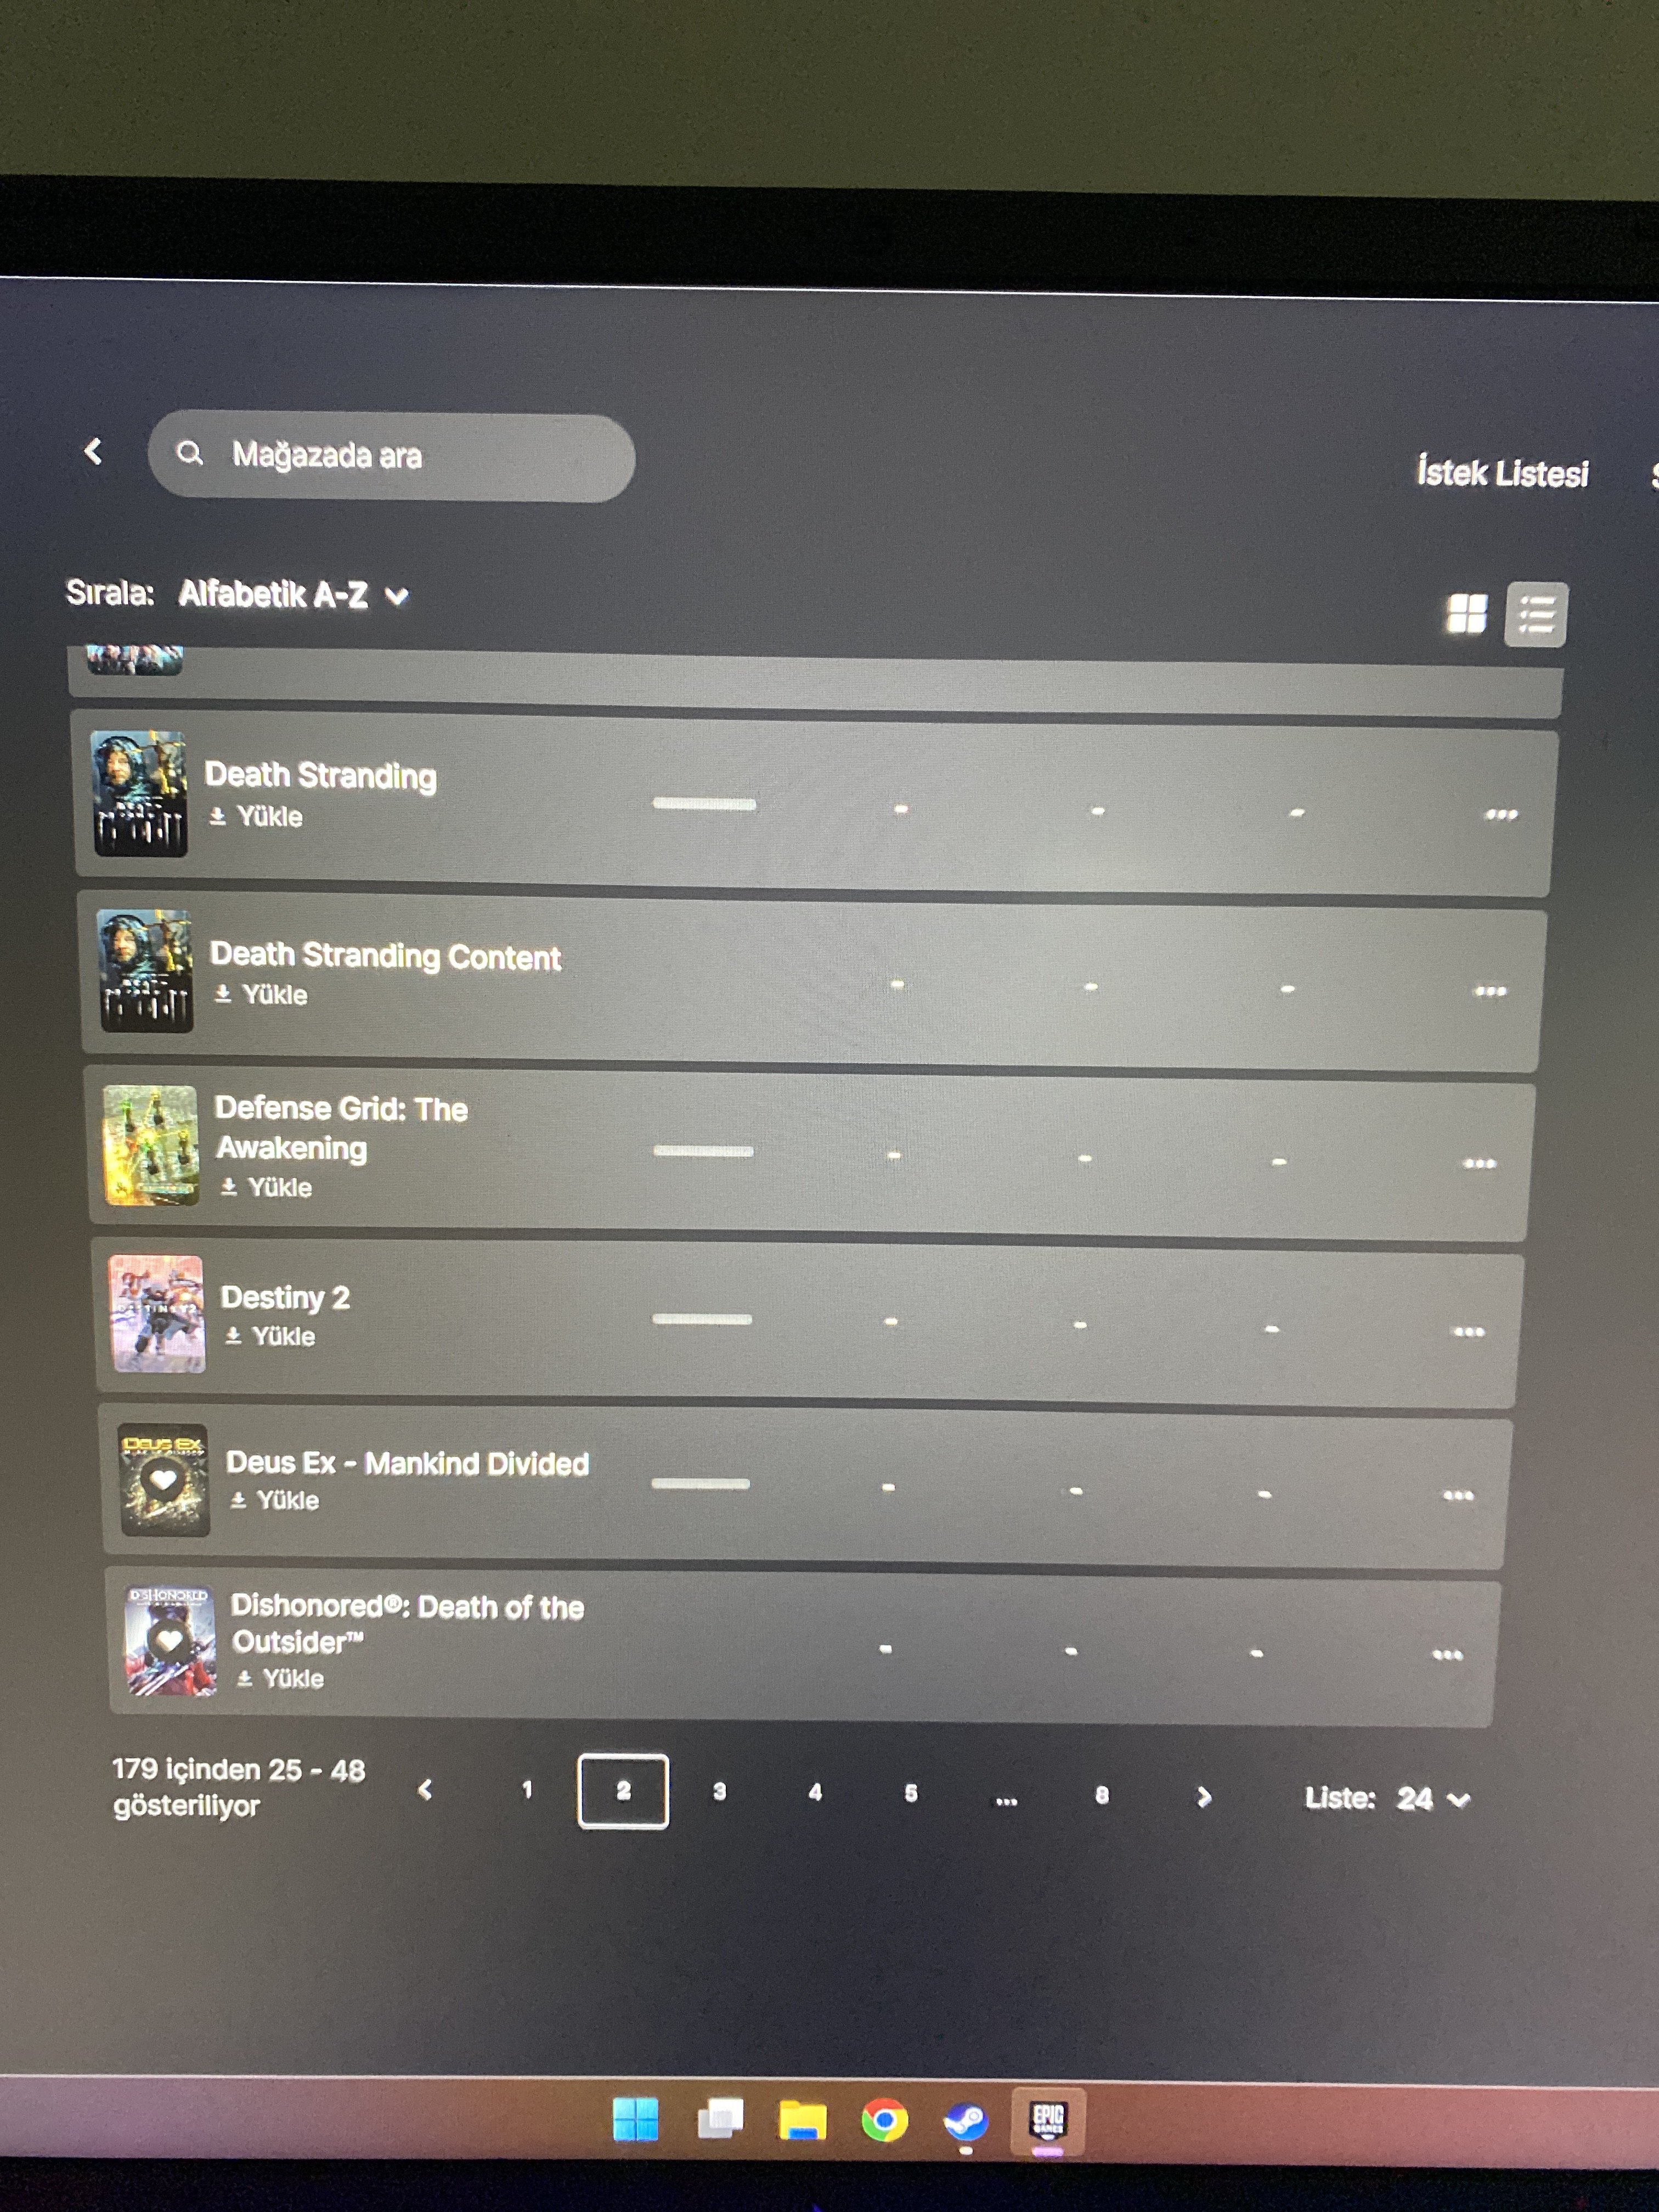Toggle wishlist heart on Deus Ex thumbnail
Image resolution: width=1659 pixels, height=2212 pixels.
[163, 1481]
